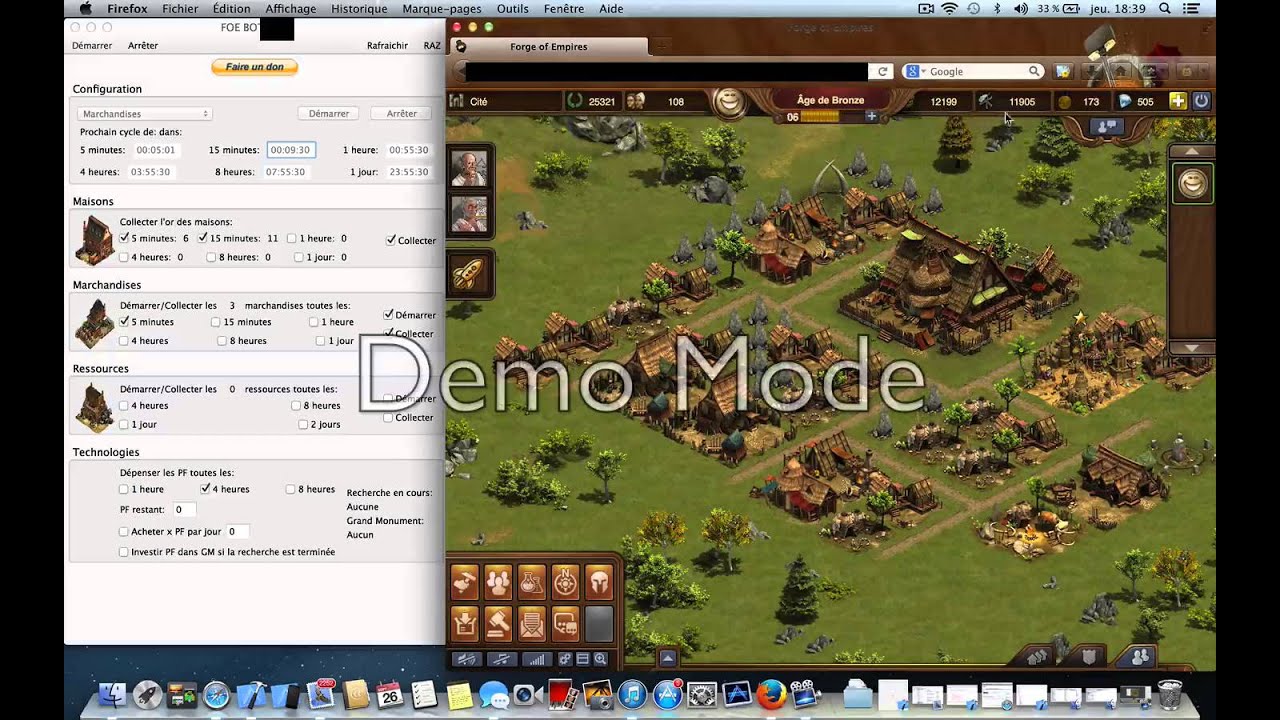This screenshot has height=720, width=1280.
Task: Open the Marchandises configuration dropdown
Action: point(144,114)
